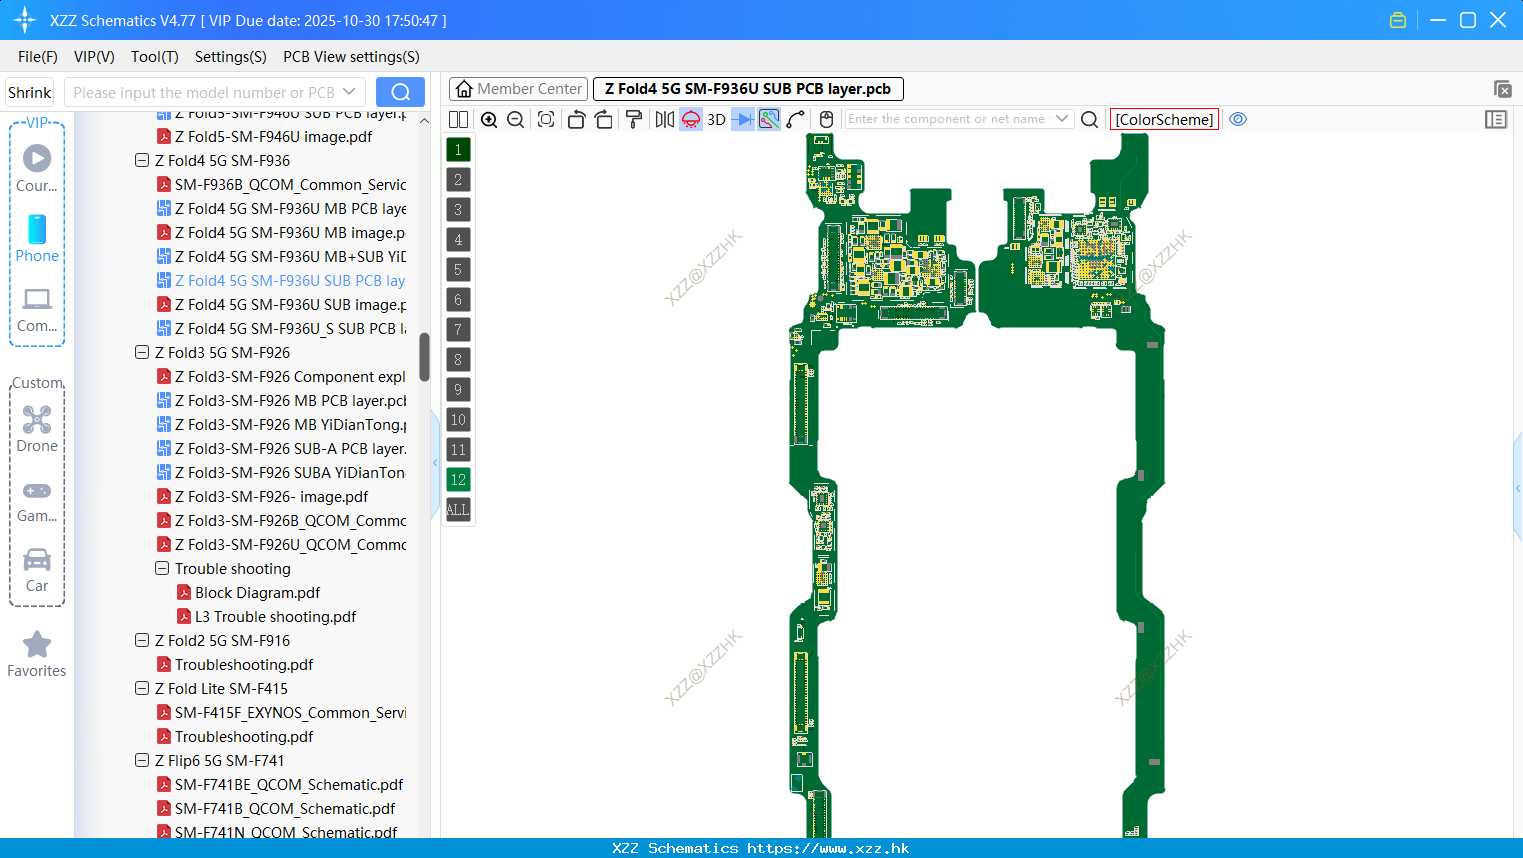Select Computer category in sidebar
This screenshot has height=858, width=1523.
point(37,309)
